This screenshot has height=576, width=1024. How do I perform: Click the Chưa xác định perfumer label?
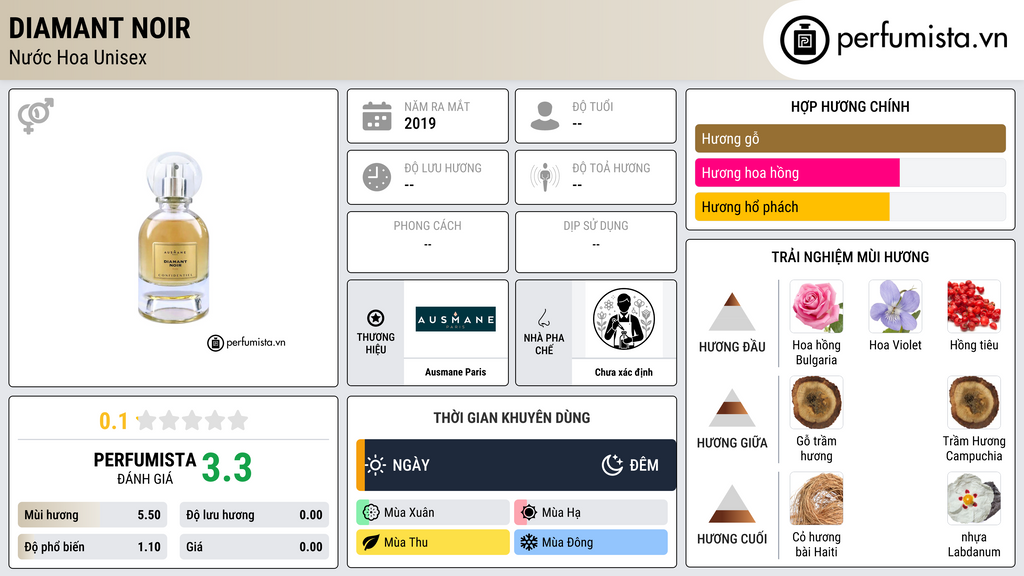[624, 372]
